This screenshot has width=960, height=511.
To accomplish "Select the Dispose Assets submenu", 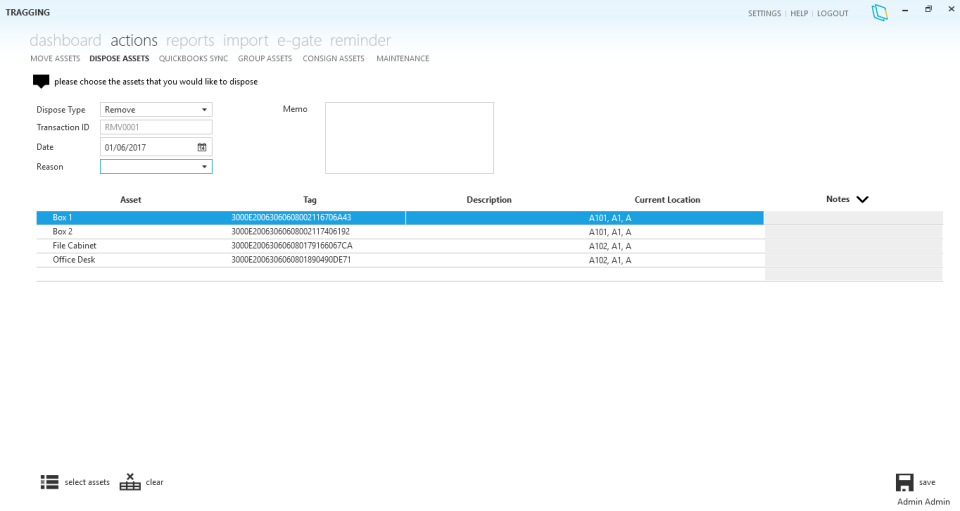I will [x=119, y=59].
